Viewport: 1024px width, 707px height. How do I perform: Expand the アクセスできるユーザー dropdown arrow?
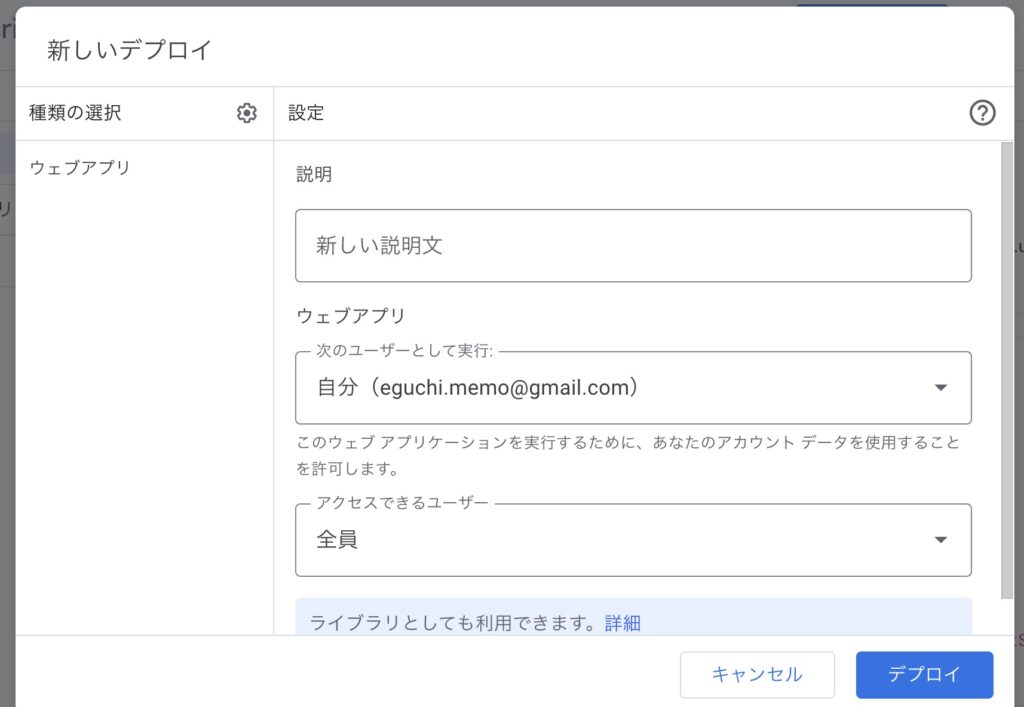coord(940,540)
